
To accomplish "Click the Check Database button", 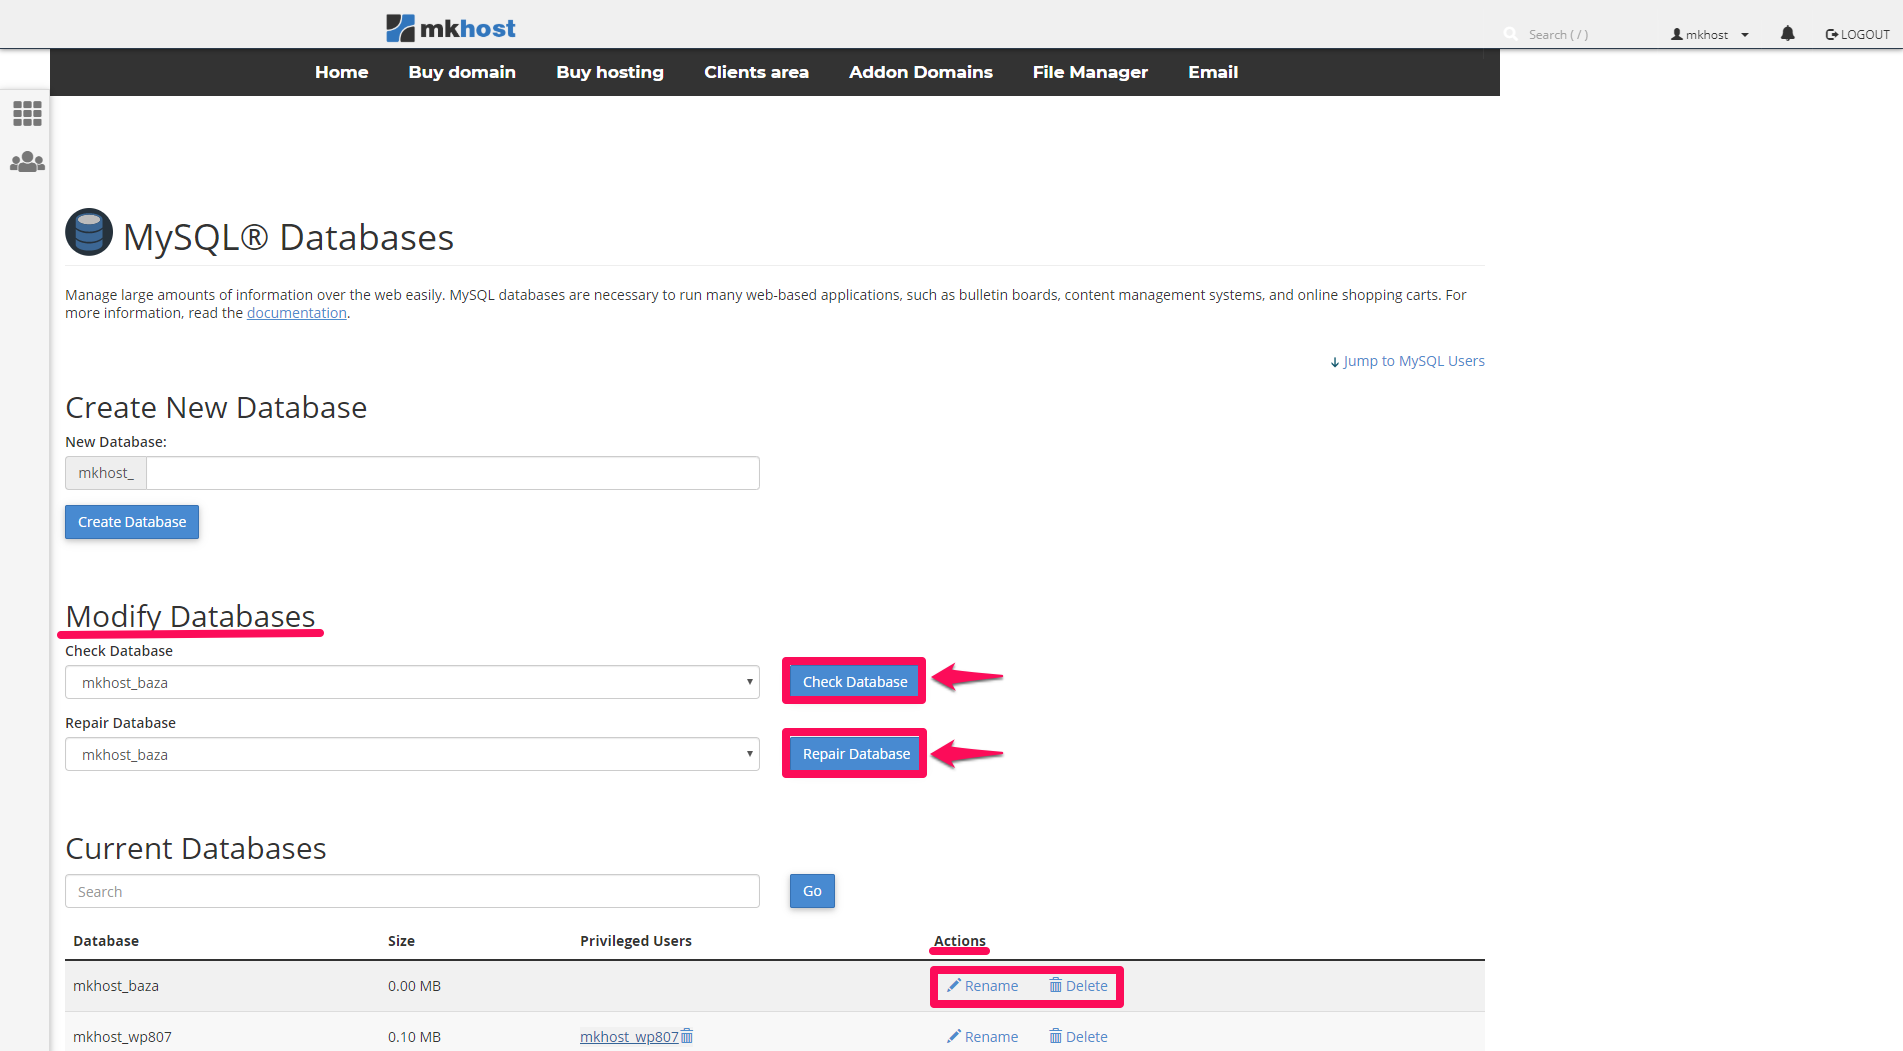I will pyautogui.click(x=855, y=682).
